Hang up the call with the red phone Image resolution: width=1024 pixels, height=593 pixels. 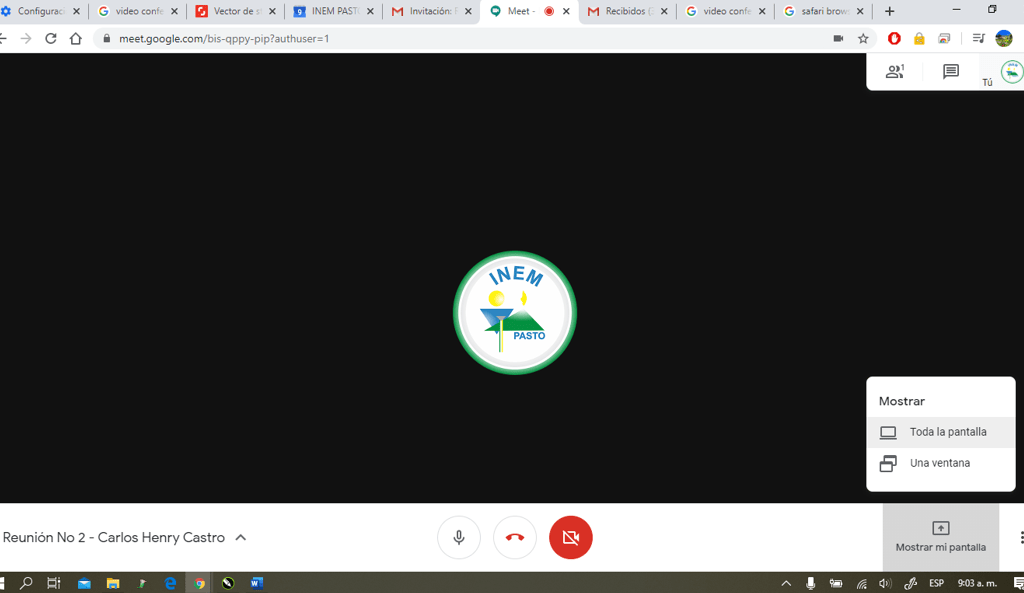(x=515, y=537)
